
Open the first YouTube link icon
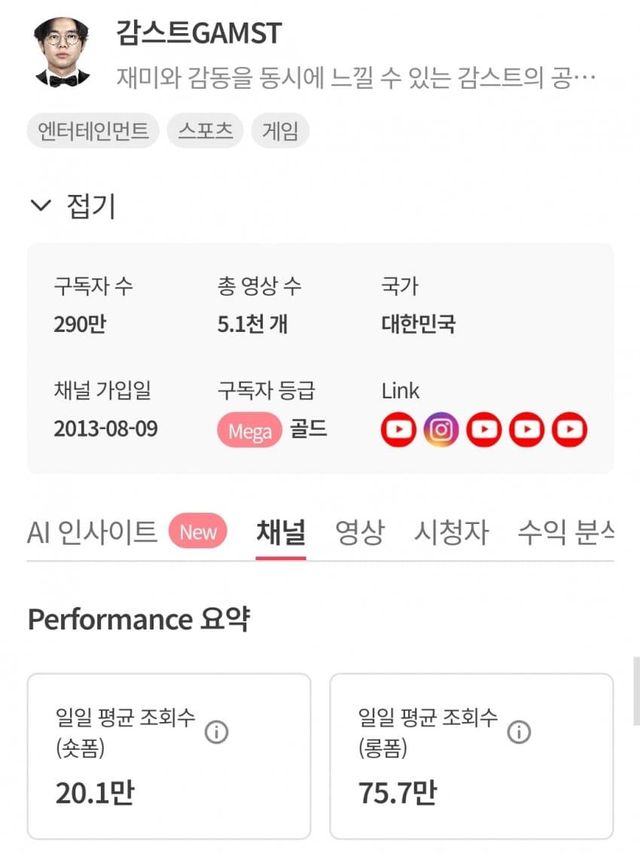point(398,429)
